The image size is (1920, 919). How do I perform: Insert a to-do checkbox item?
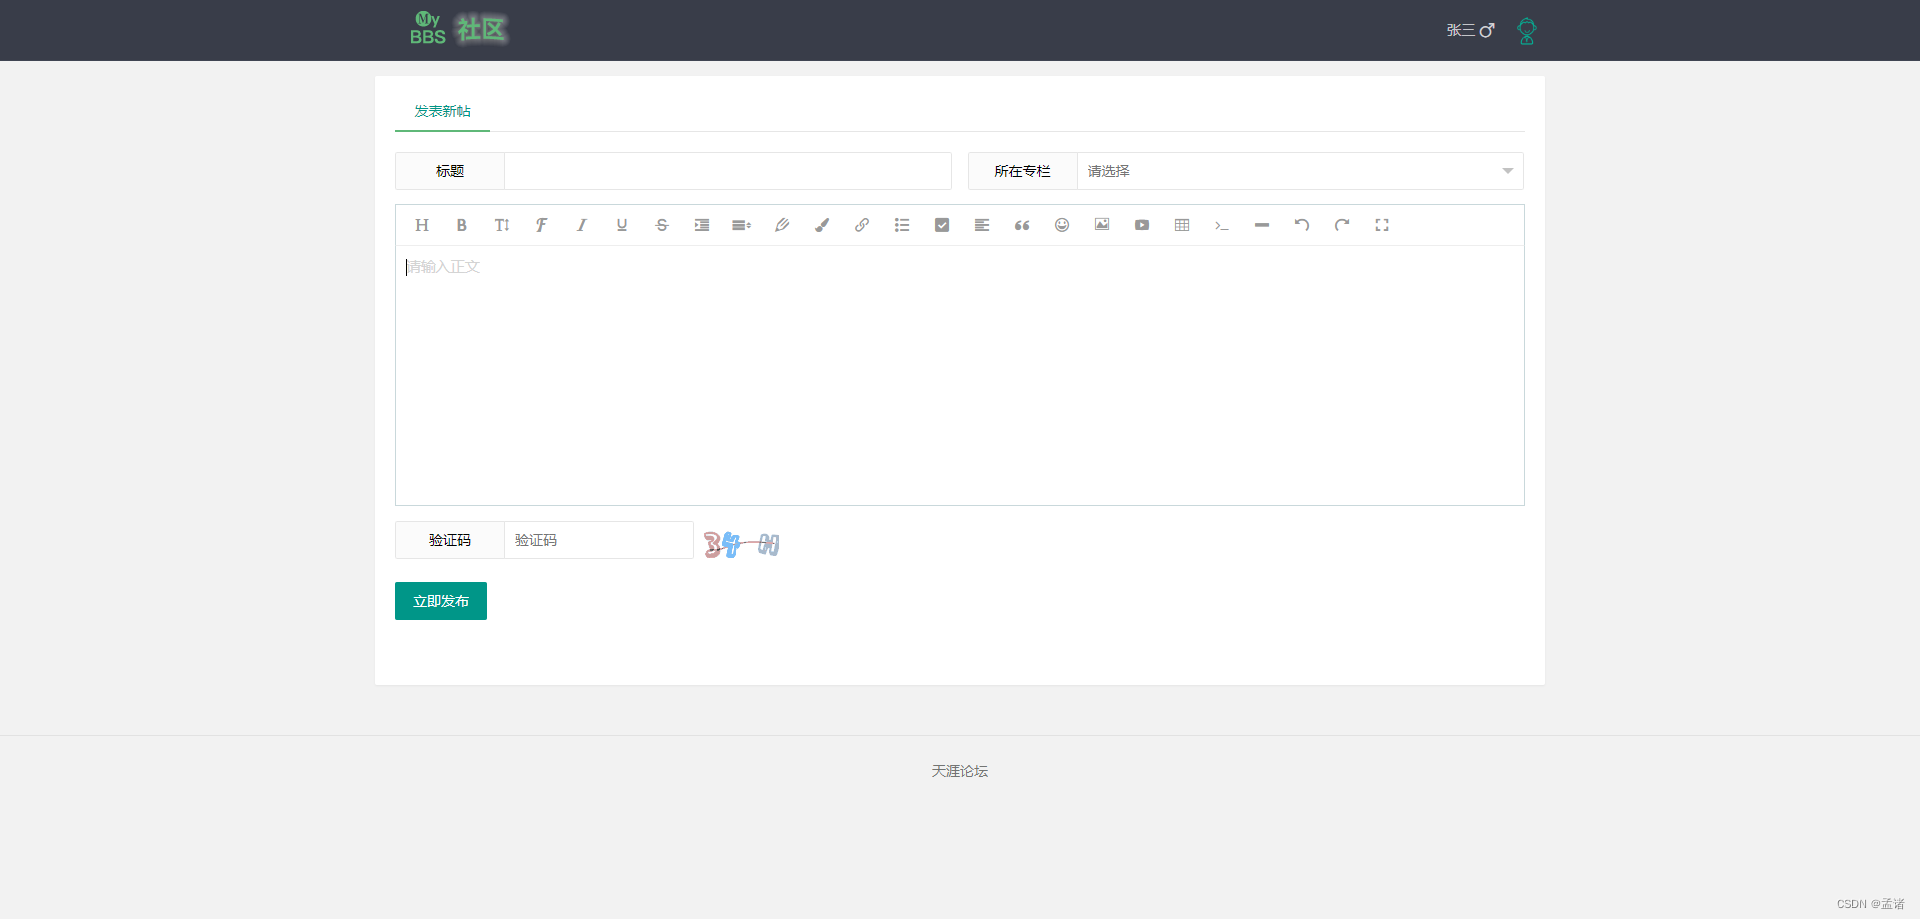point(942,225)
